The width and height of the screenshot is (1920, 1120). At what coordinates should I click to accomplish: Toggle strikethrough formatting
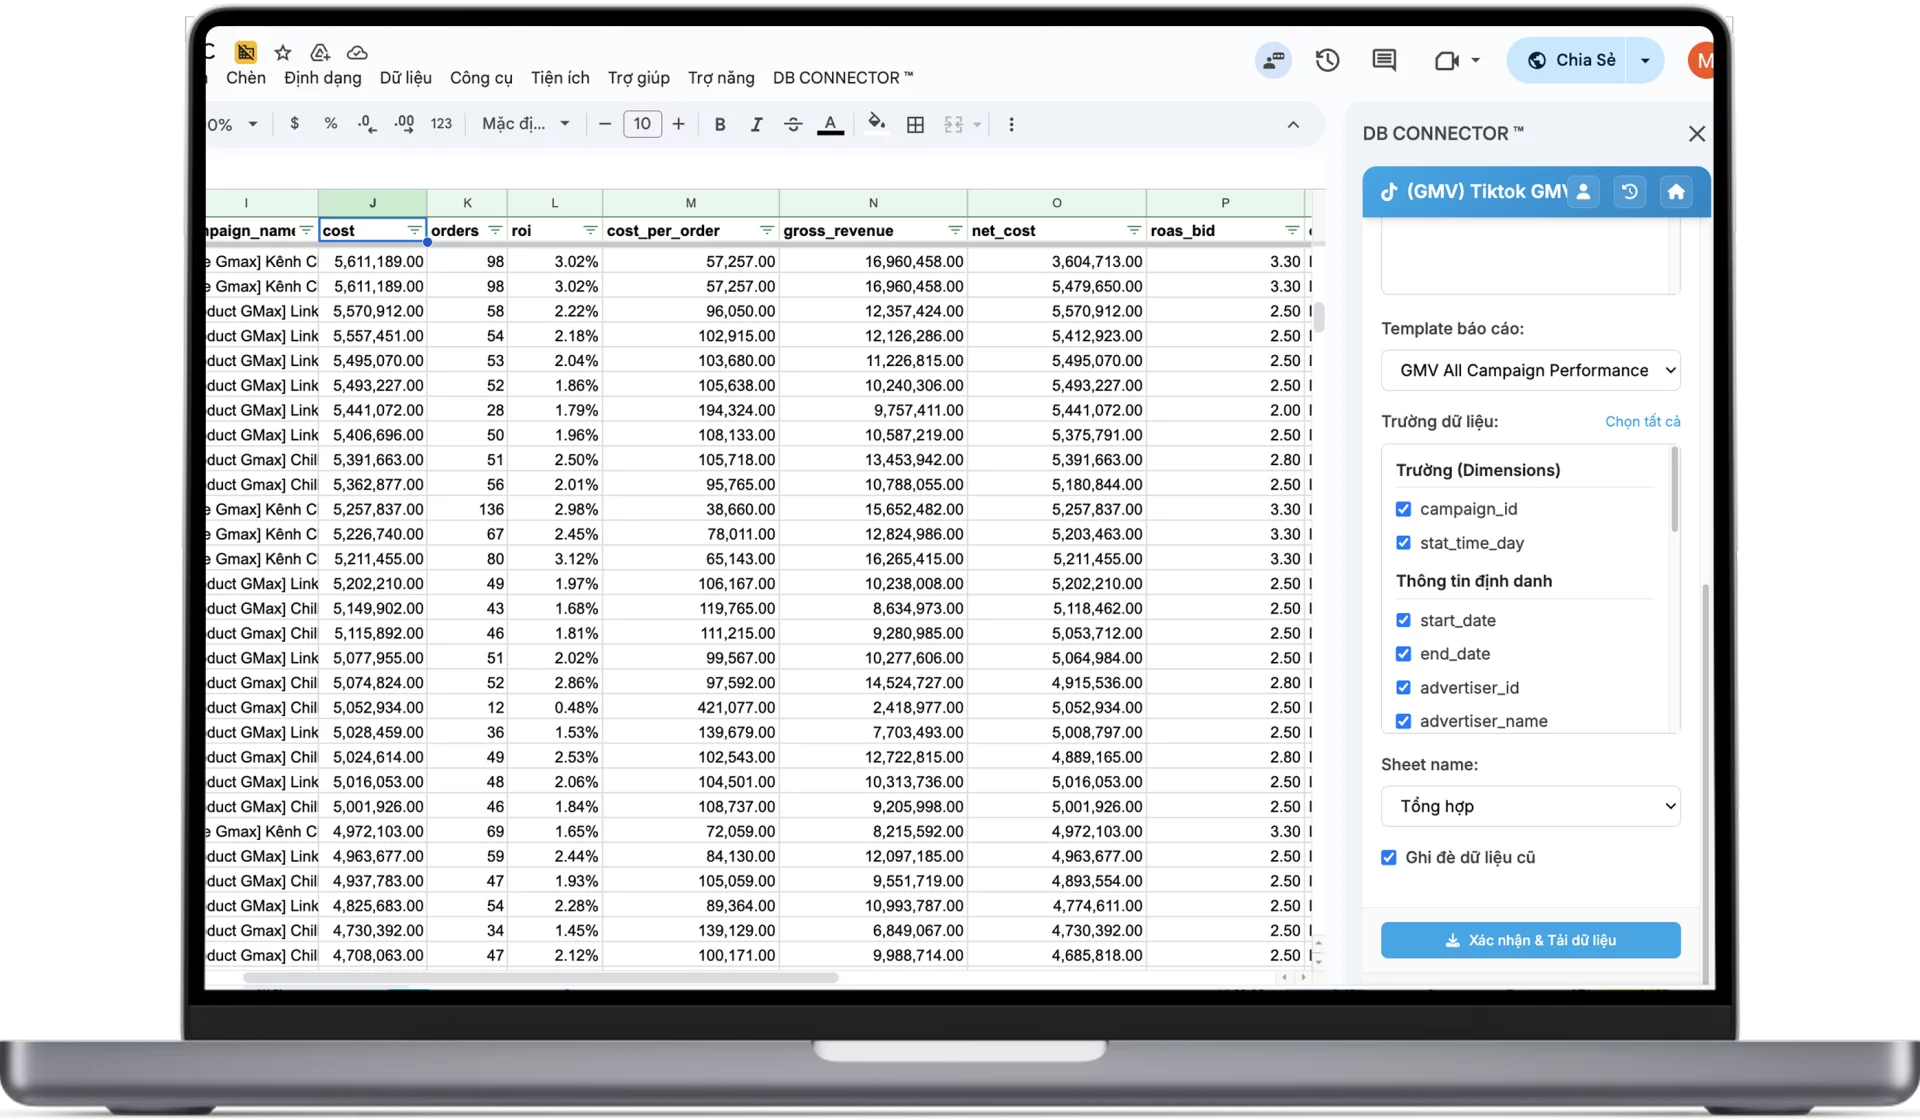click(793, 124)
